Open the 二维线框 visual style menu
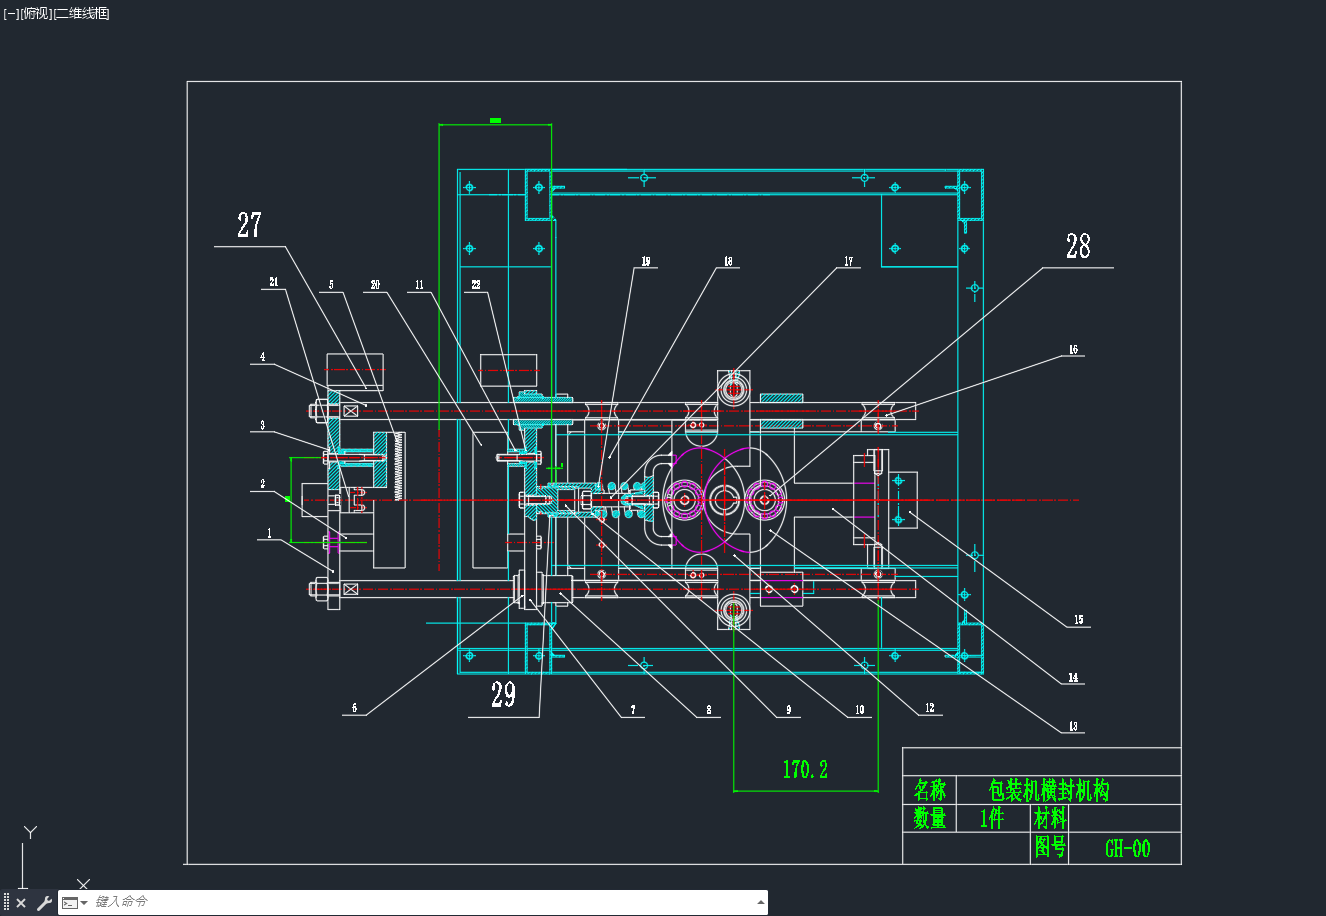 click(x=81, y=13)
